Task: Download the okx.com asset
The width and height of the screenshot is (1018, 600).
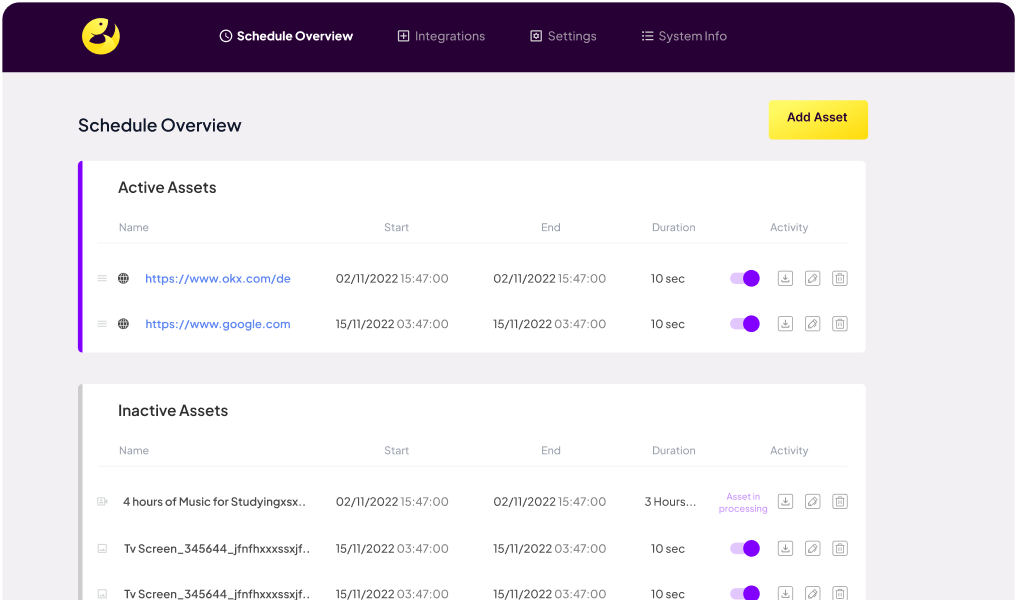Action: point(785,279)
